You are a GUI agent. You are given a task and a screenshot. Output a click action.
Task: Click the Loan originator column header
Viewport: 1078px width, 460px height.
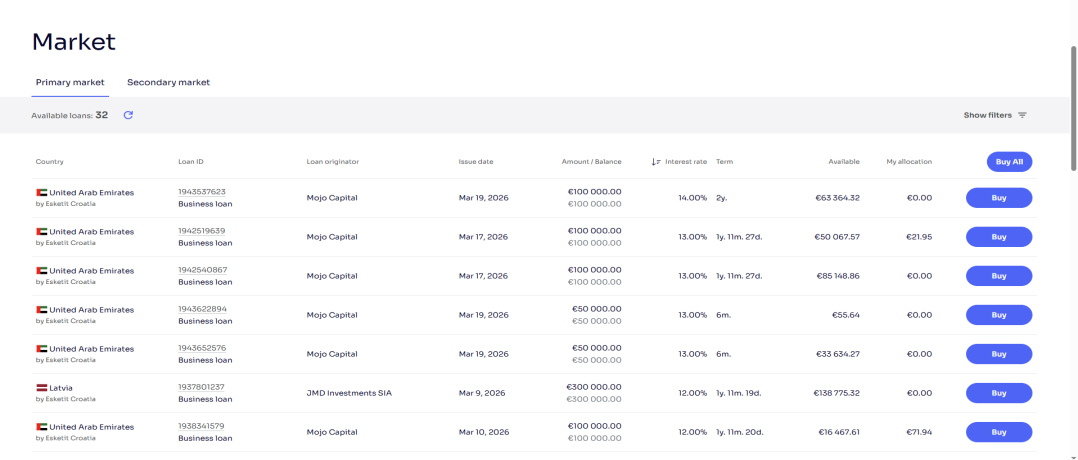[x=333, y=162]
